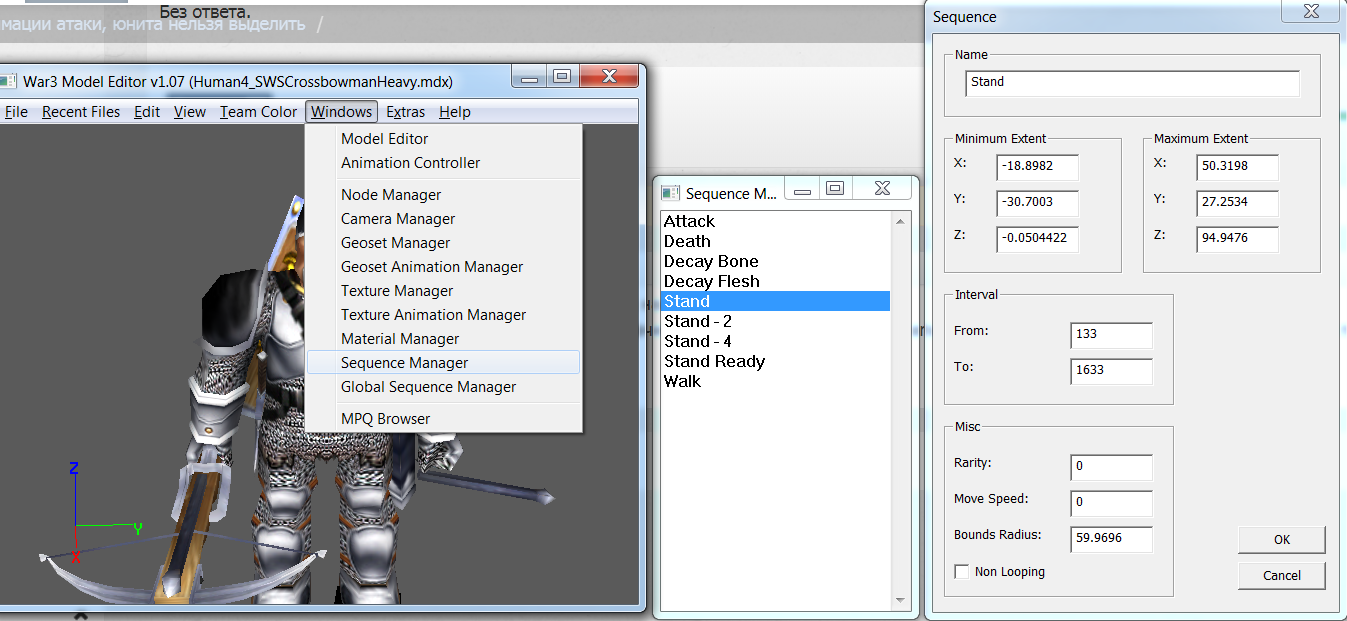Screen dimensions: 1347x621
Task: Open the Help menu
Action: [x=455, y=112]
